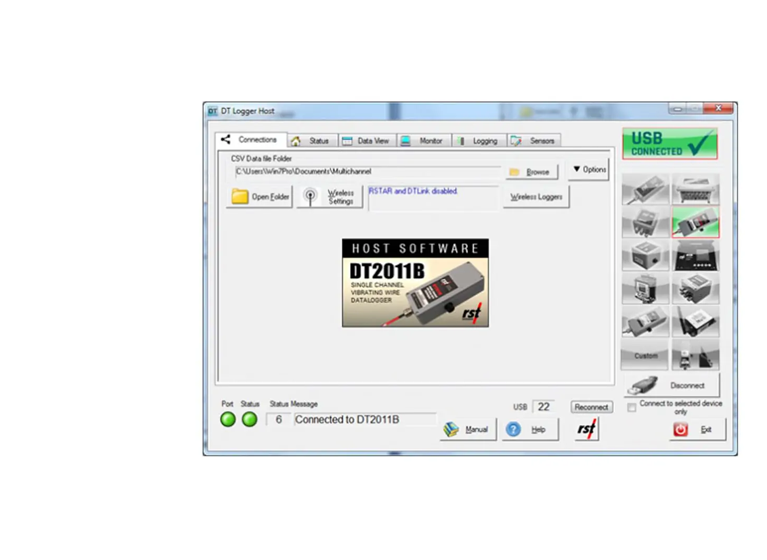Screen dimensions: 767x560
Task: Select the highlighted green DT2011B device icon
Action: point(696,222)
